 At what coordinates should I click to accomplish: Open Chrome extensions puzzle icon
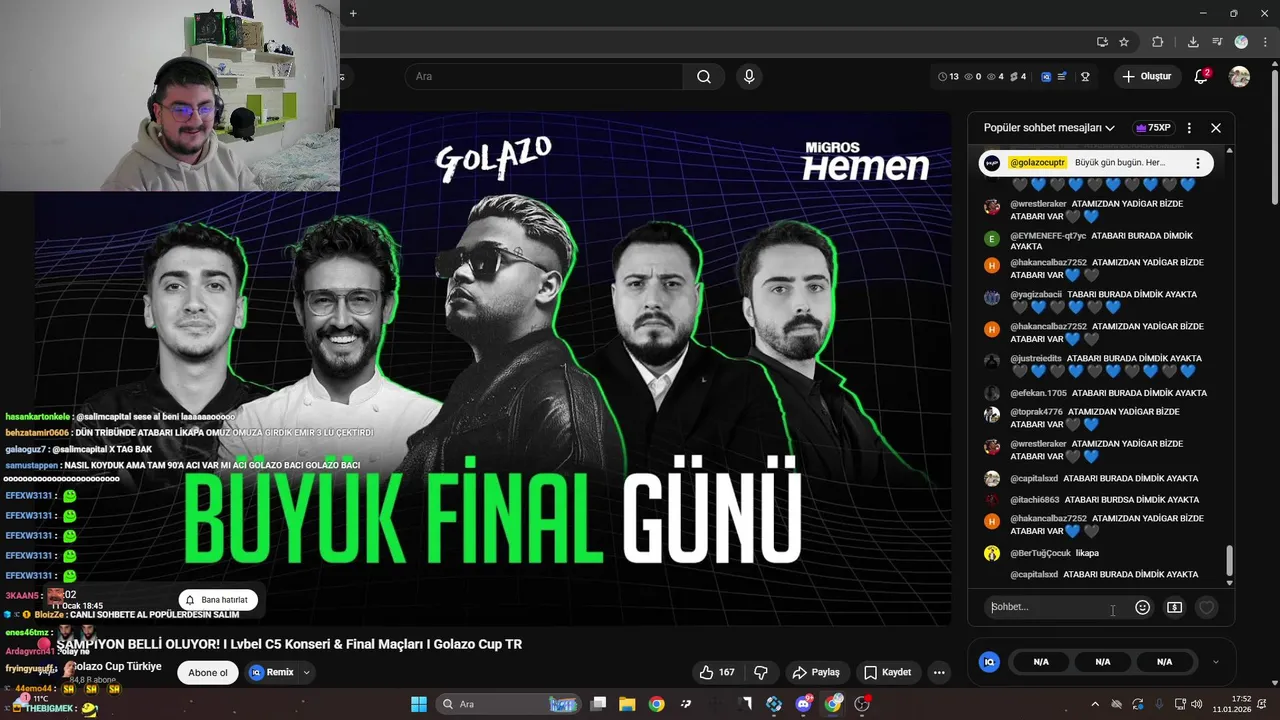(x=1158, y=42)
